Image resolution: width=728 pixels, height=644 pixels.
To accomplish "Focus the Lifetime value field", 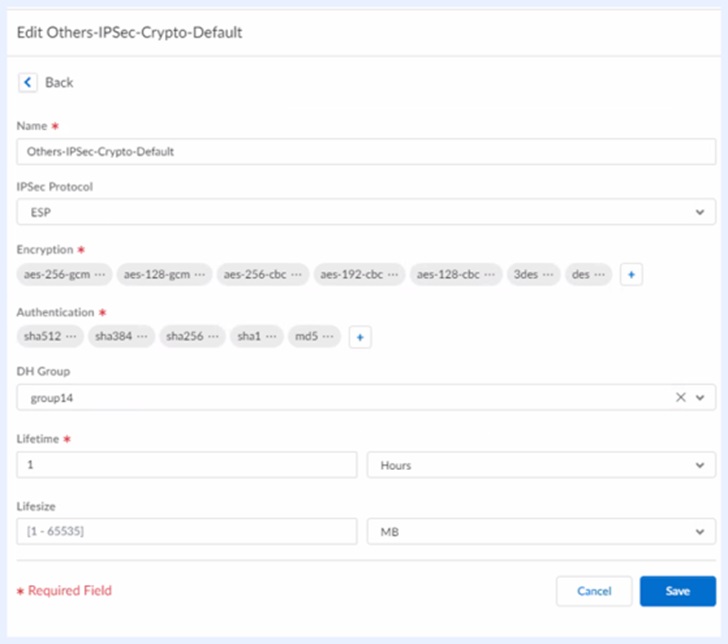I will click(187, 465).
